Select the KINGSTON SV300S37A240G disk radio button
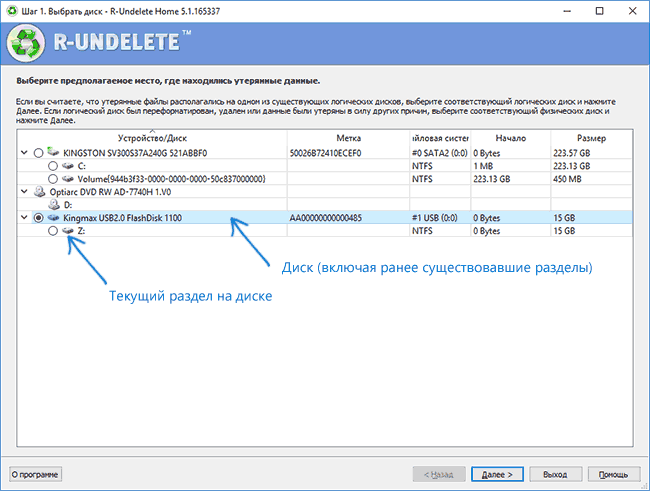This screenshot has height=491, width=650. [39, 153]
